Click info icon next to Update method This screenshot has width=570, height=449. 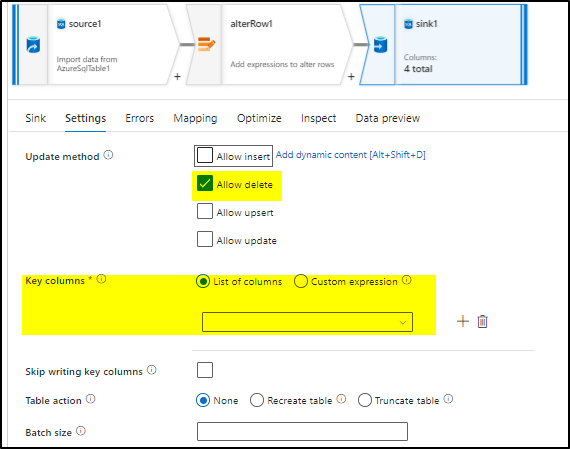point(108,155)
